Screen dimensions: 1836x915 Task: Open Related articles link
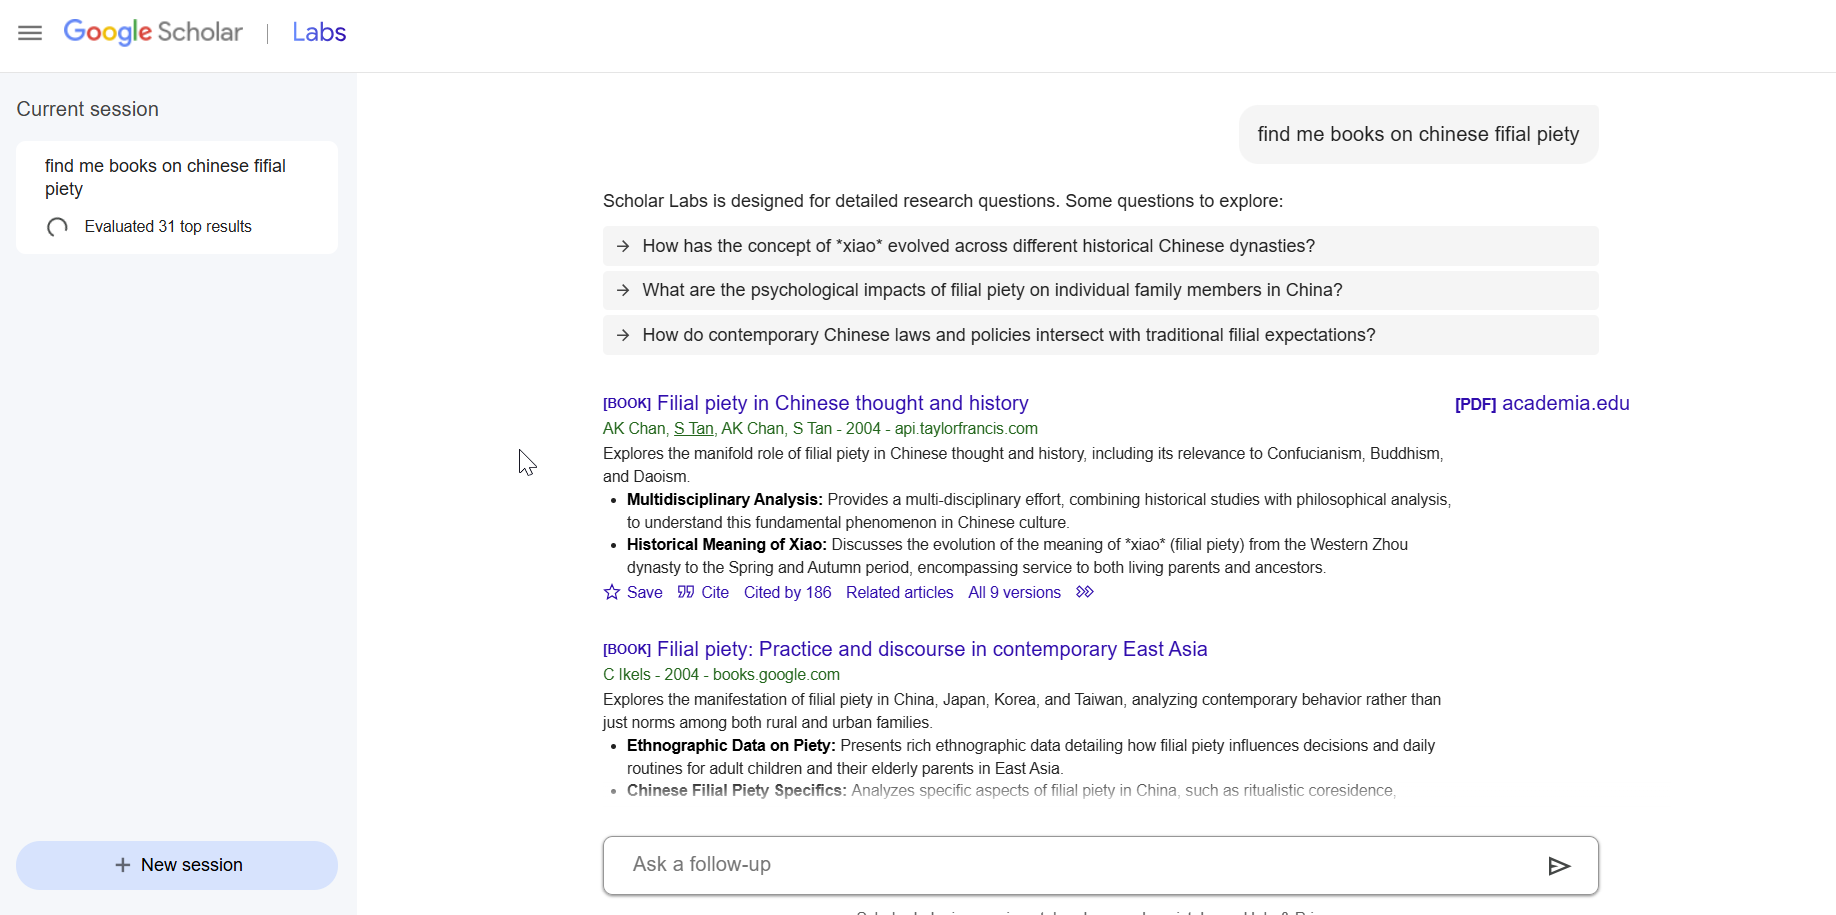899,592
